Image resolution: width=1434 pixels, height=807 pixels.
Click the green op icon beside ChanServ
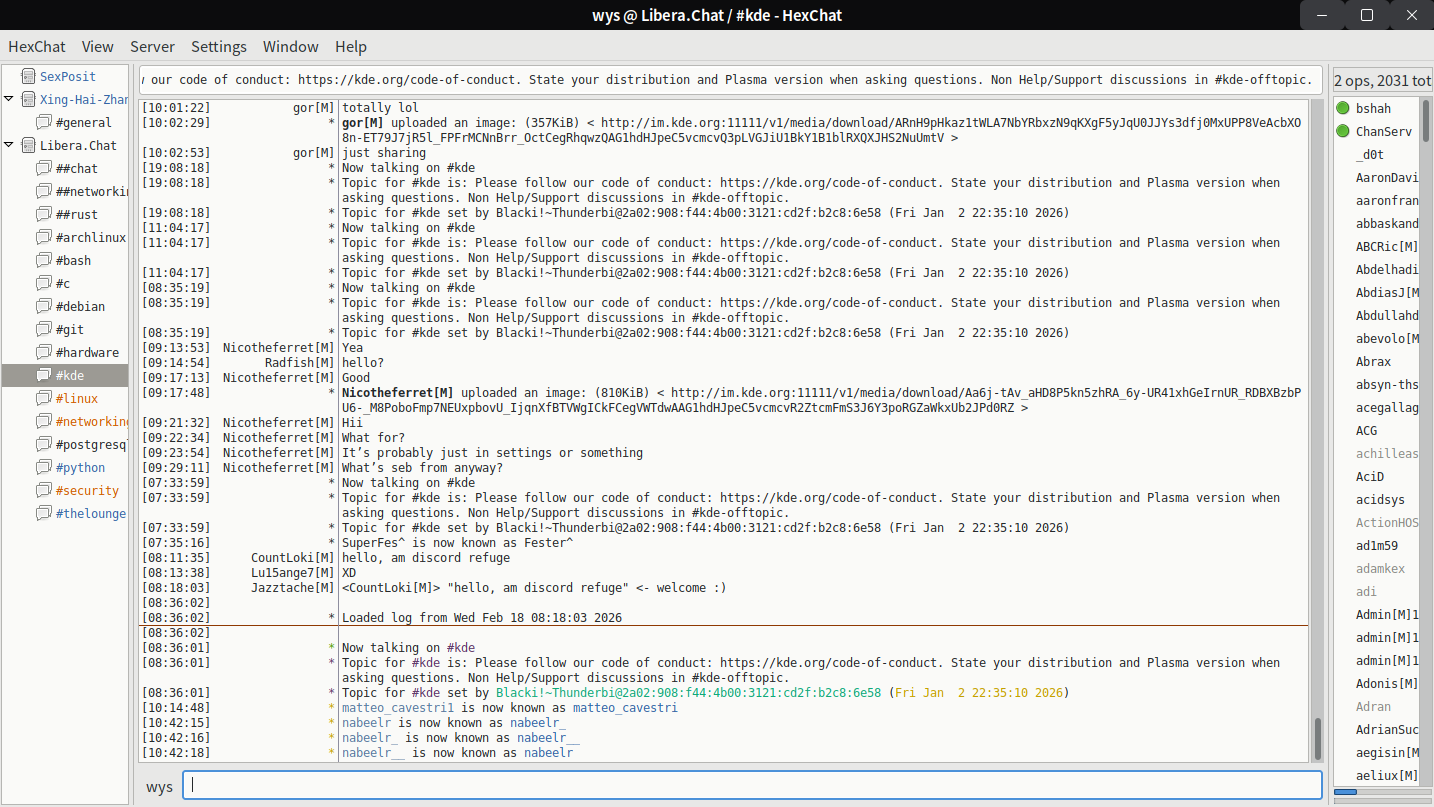coord(1343,131)
